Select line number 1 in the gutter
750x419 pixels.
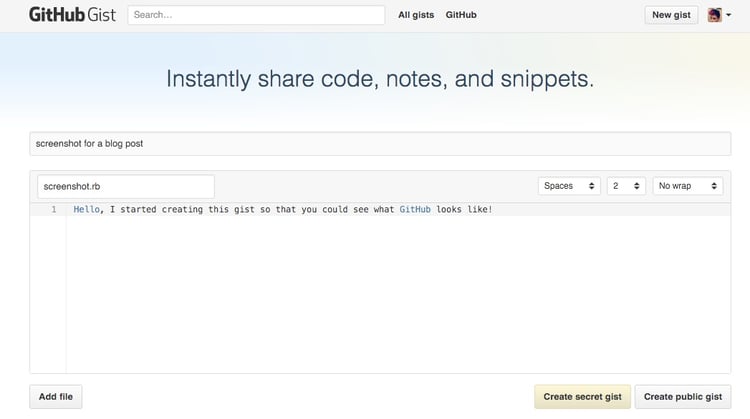(53, 210)
